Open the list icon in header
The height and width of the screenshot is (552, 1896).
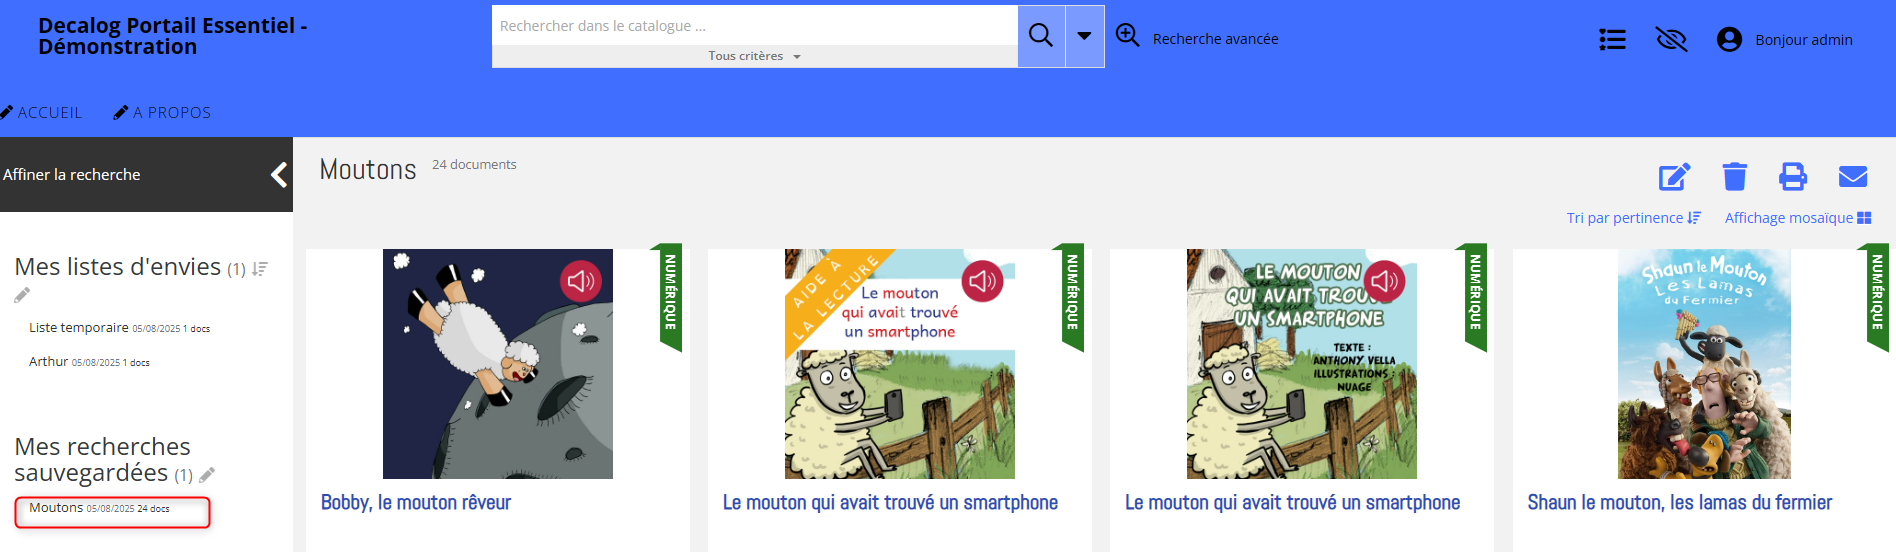point(1612,39)
